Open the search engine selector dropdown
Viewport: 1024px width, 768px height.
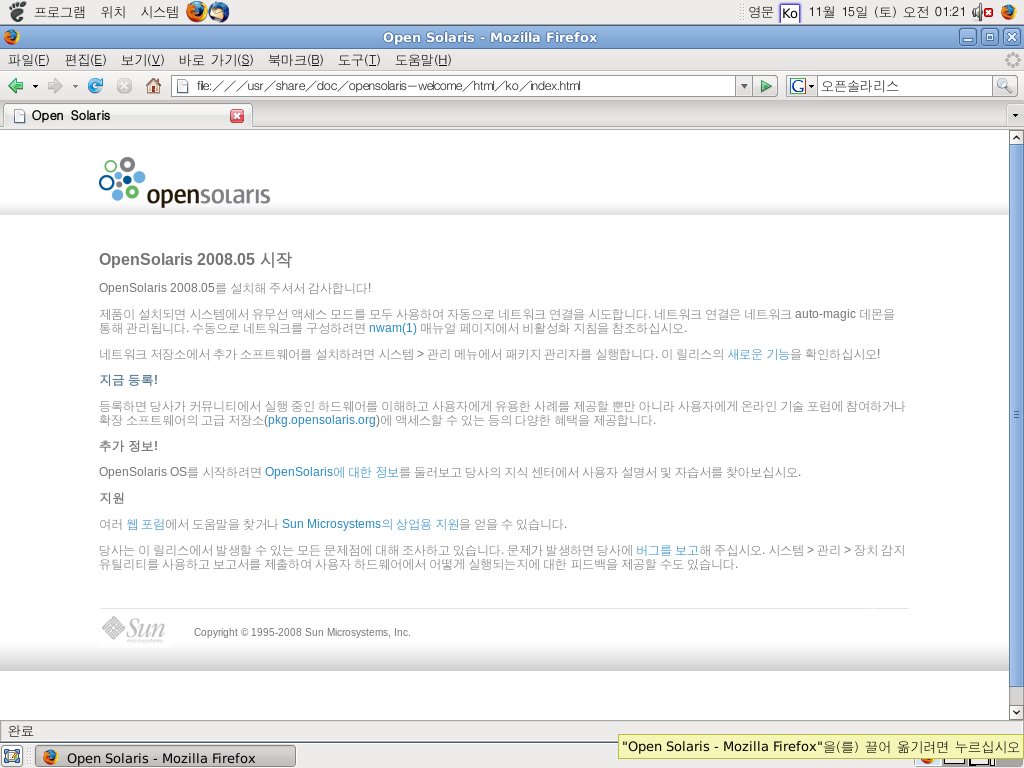(x=812, y=86)
